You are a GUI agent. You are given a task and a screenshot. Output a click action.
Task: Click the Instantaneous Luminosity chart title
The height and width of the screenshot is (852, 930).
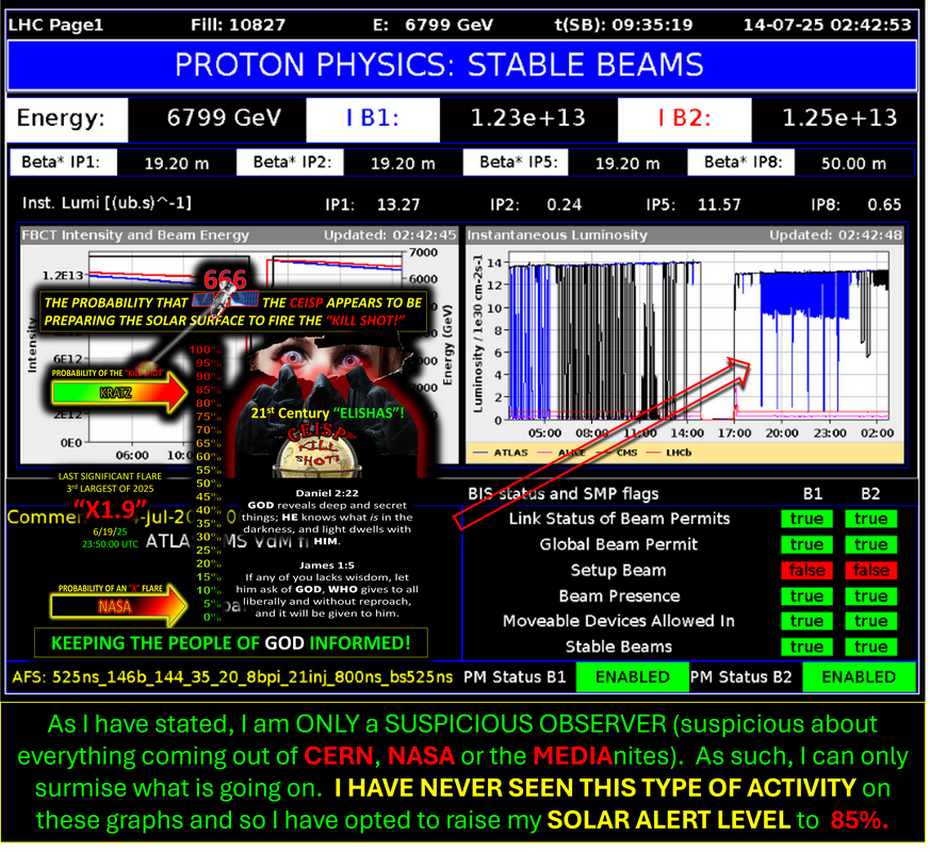point(558,236)
